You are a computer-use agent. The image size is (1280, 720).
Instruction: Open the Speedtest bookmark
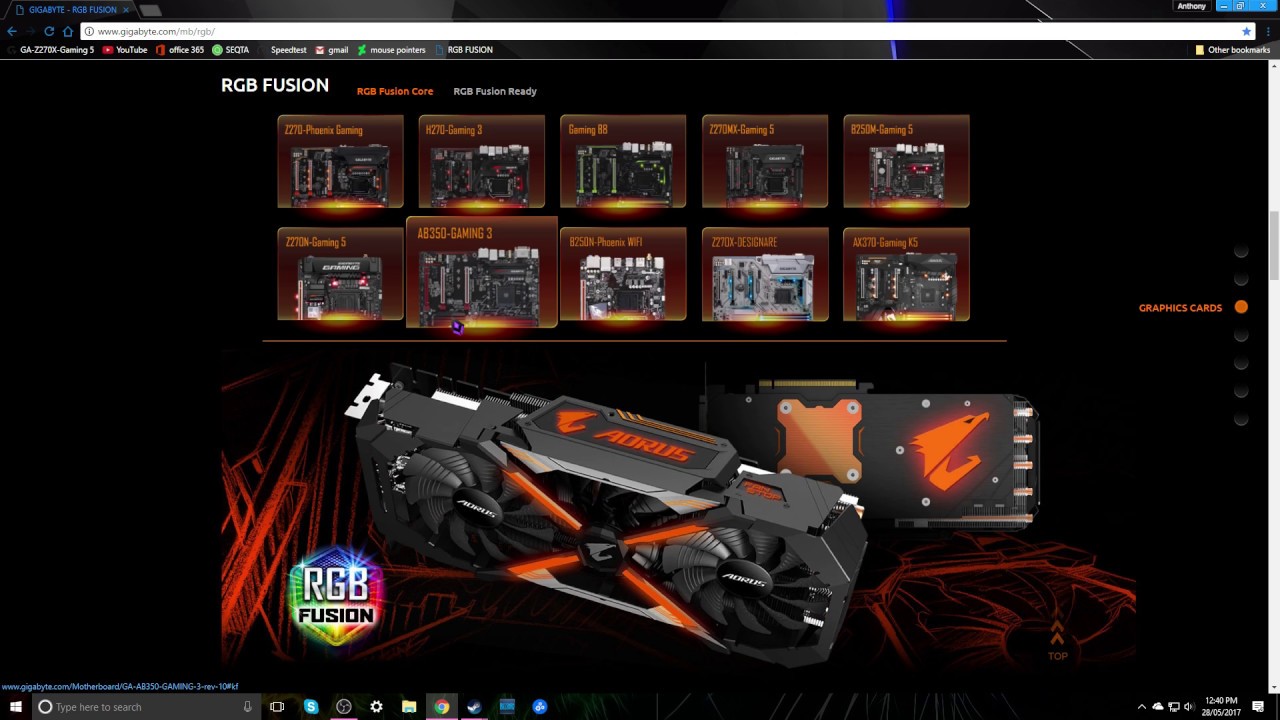click(282, 50)
